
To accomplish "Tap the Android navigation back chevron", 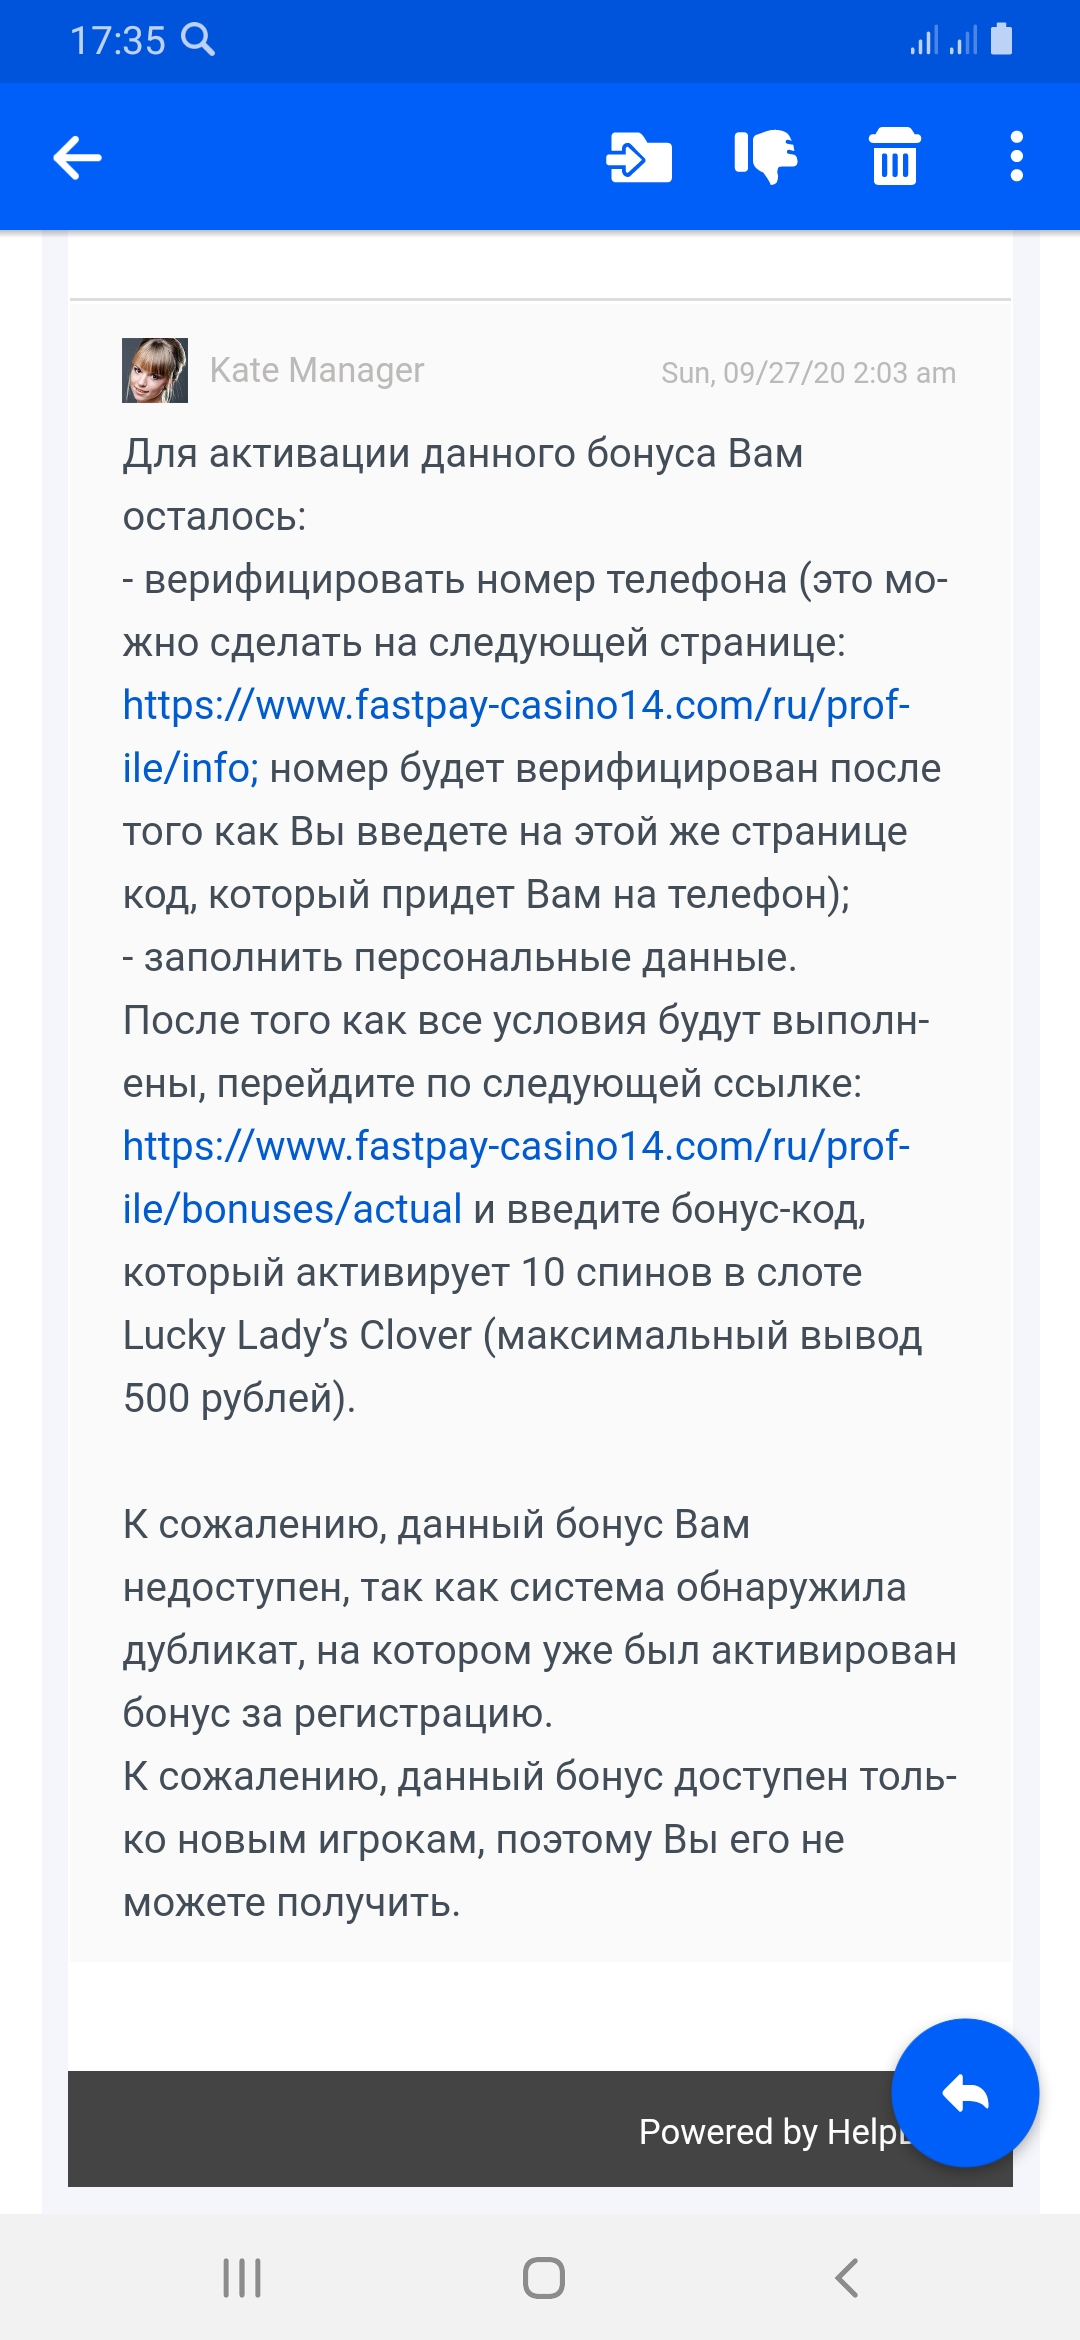I will (847, 2278).
